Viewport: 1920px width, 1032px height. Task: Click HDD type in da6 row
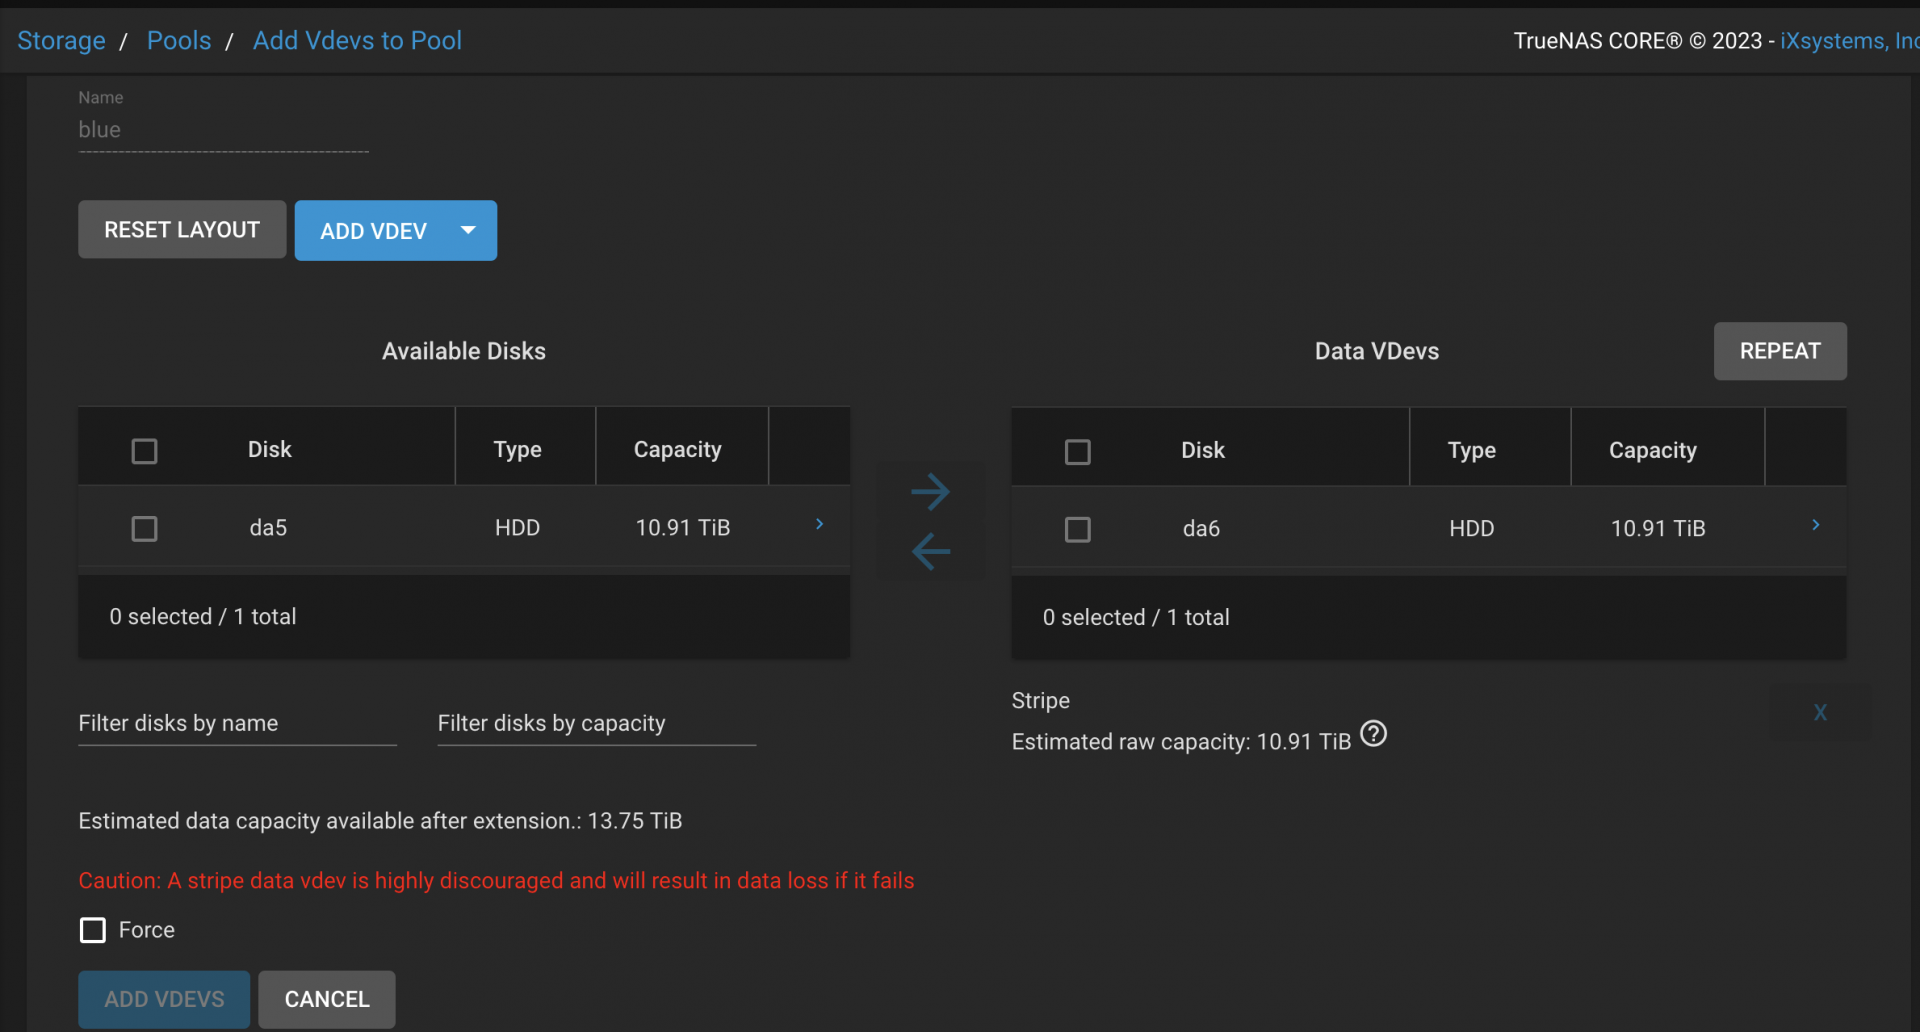click(1472, 529)
